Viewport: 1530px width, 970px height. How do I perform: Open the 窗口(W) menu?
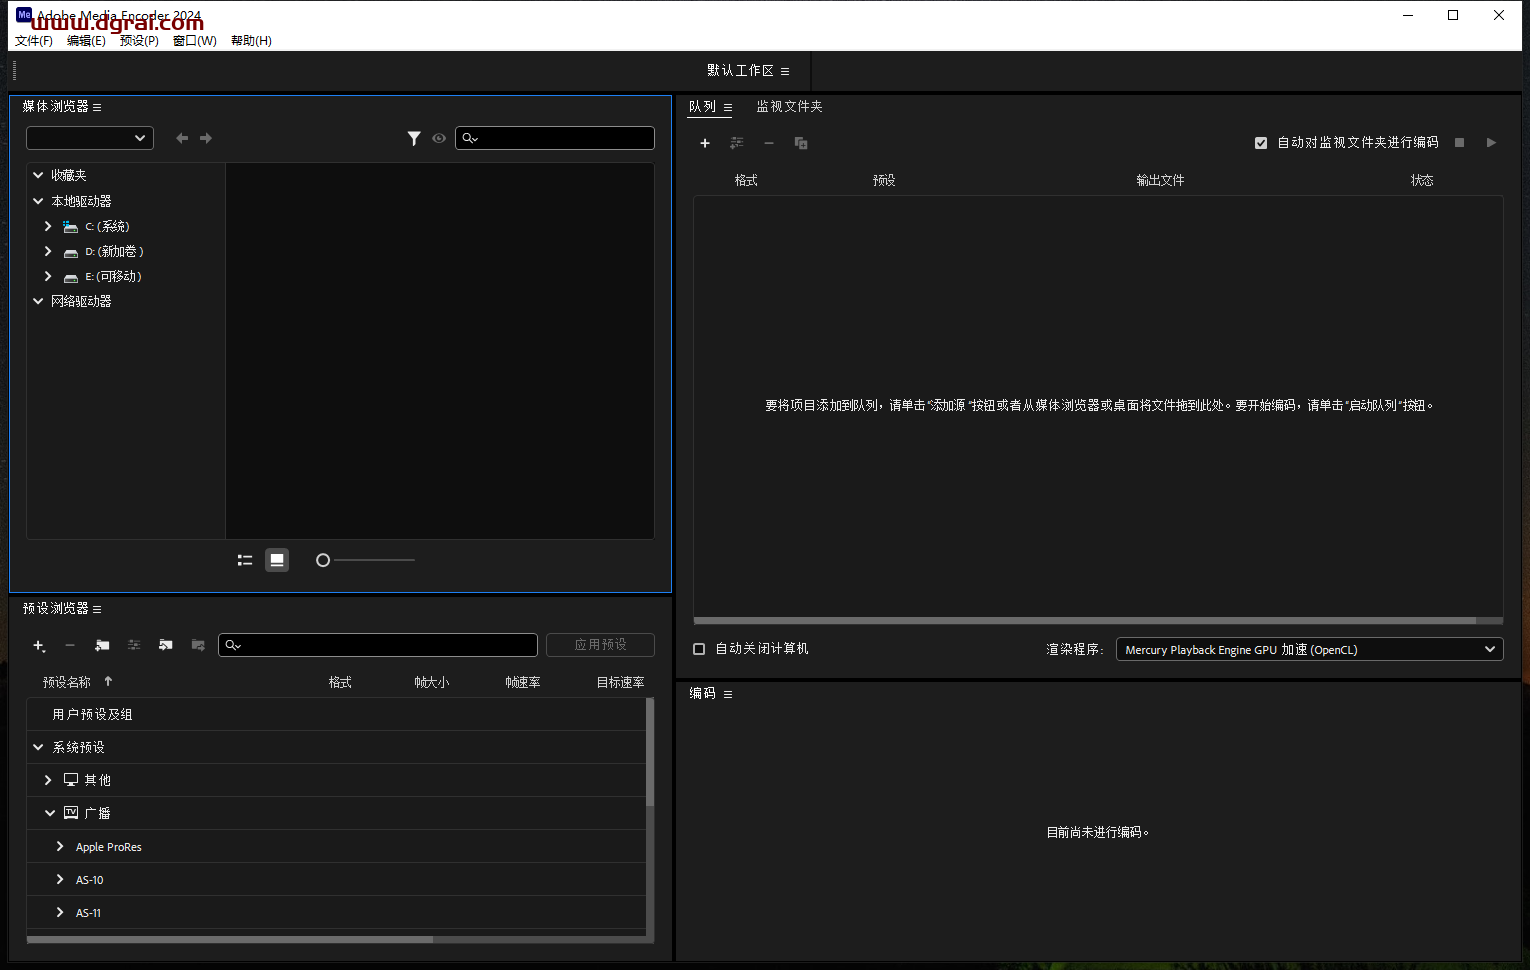(194, 41)
